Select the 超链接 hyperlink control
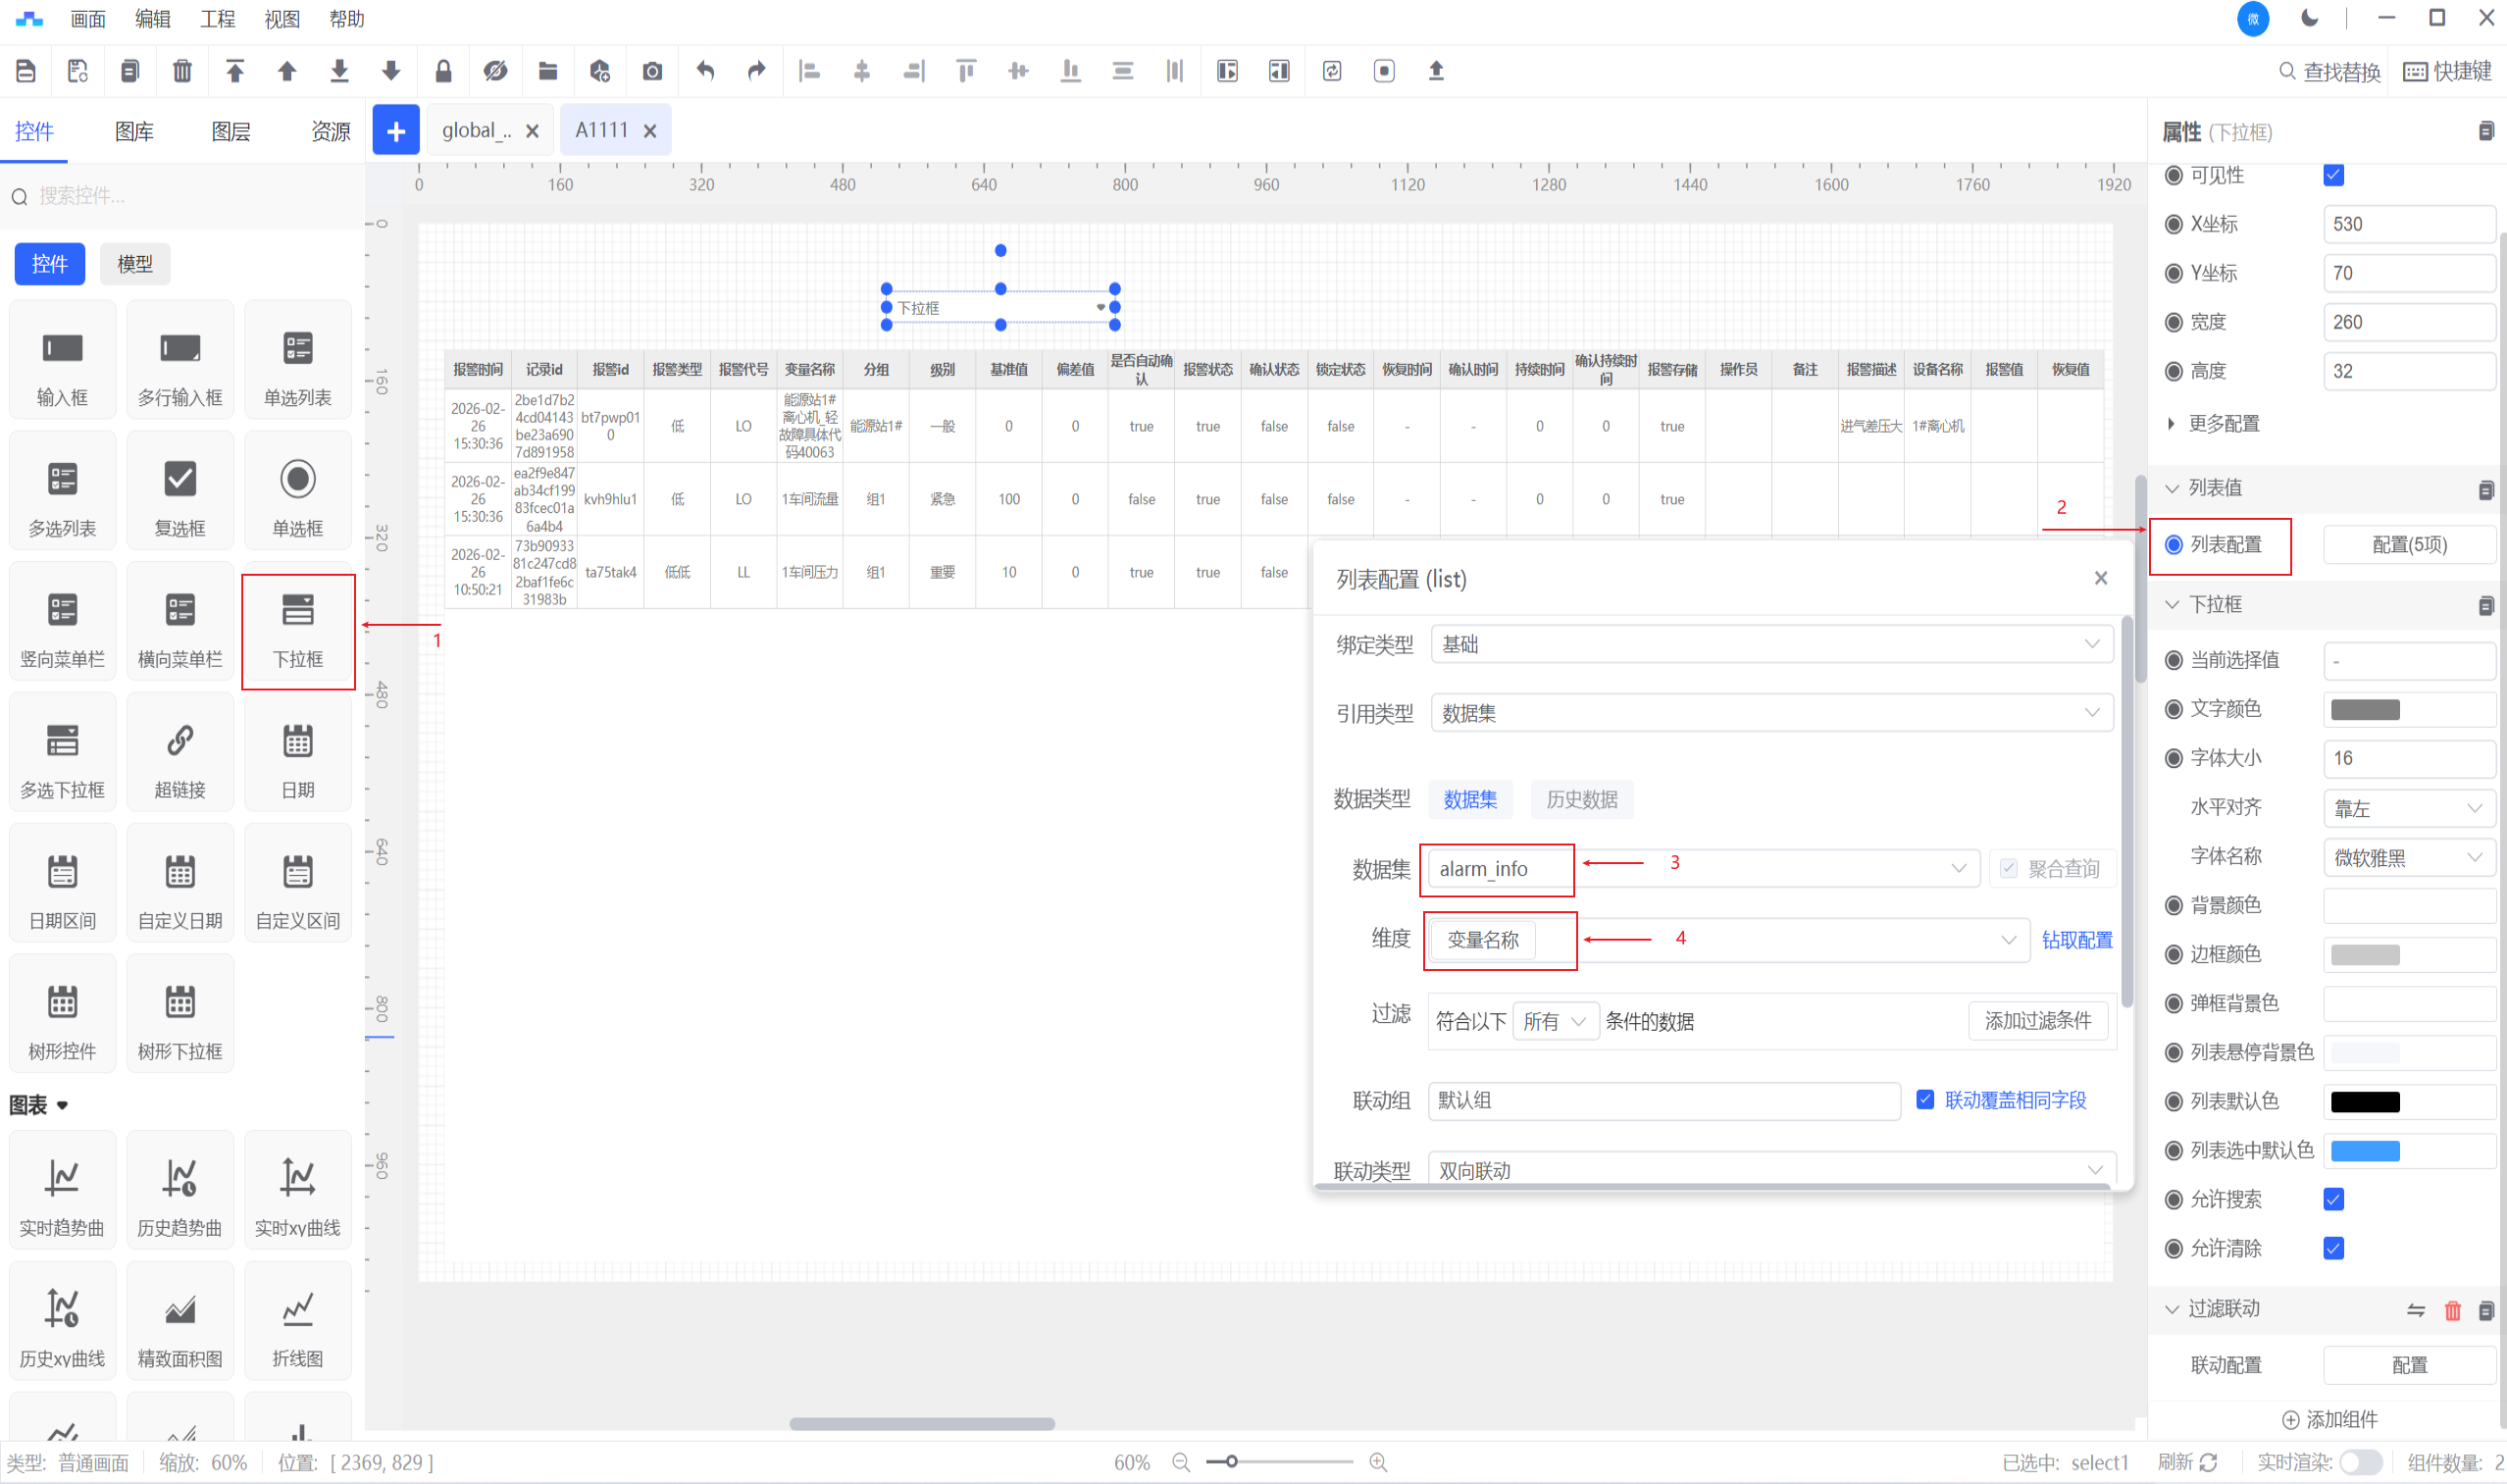2507x1484 pixels. (x=180, y=755)
